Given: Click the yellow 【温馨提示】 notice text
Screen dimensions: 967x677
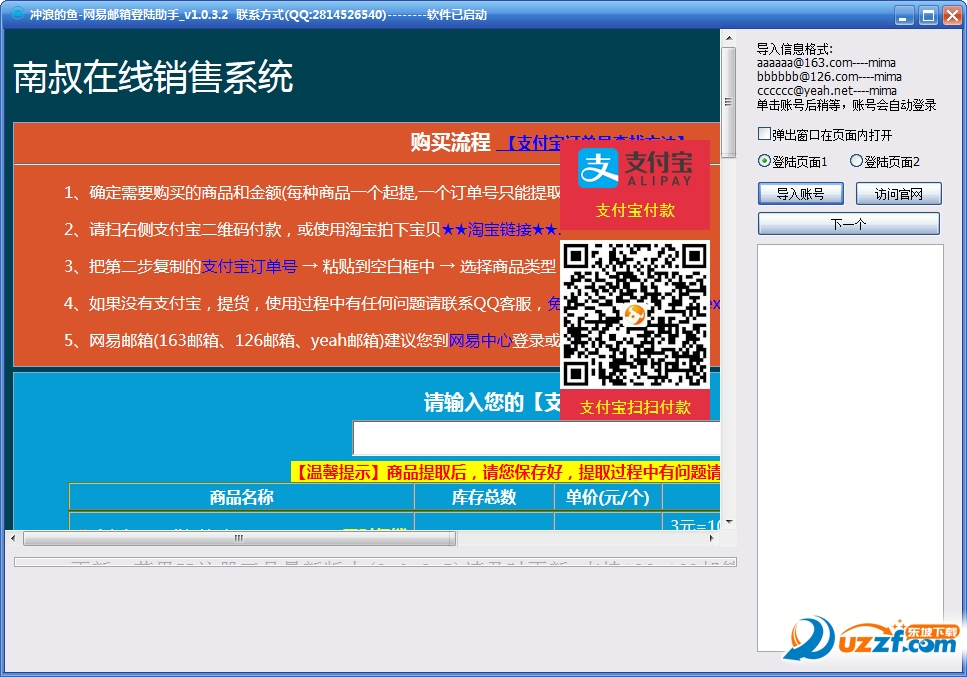Looking at the screenshot, I should coord(506,472).
